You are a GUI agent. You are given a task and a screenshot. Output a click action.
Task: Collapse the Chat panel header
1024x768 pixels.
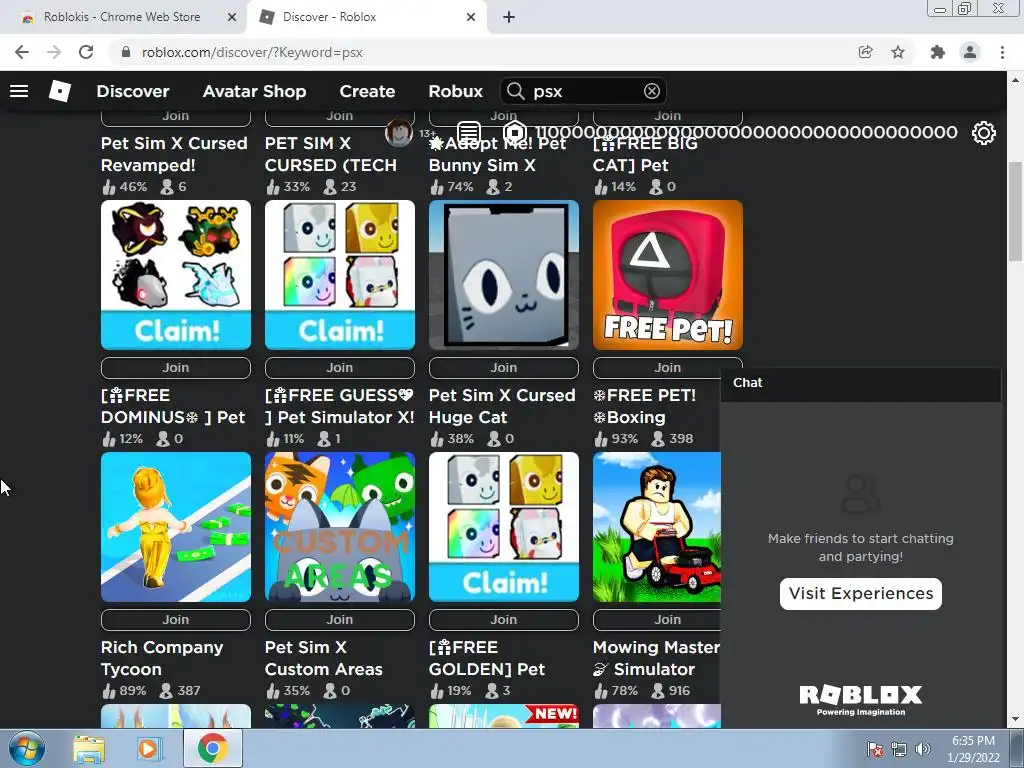(861, 383)
